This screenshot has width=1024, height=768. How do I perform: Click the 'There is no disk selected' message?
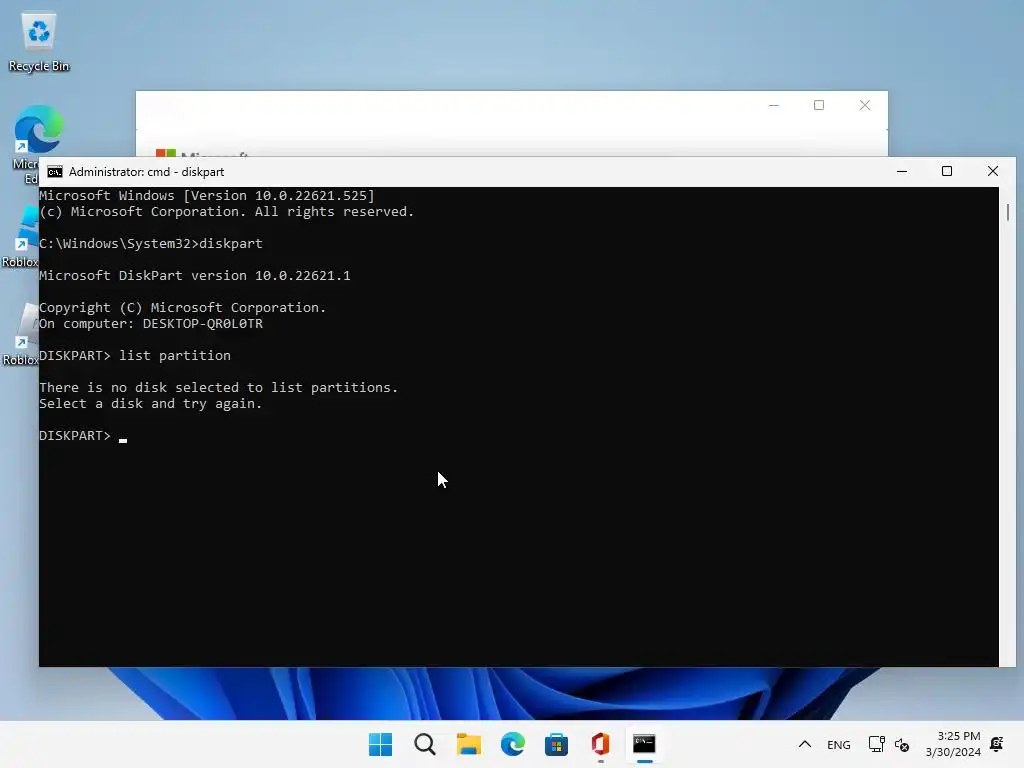(x=218, y=387)
